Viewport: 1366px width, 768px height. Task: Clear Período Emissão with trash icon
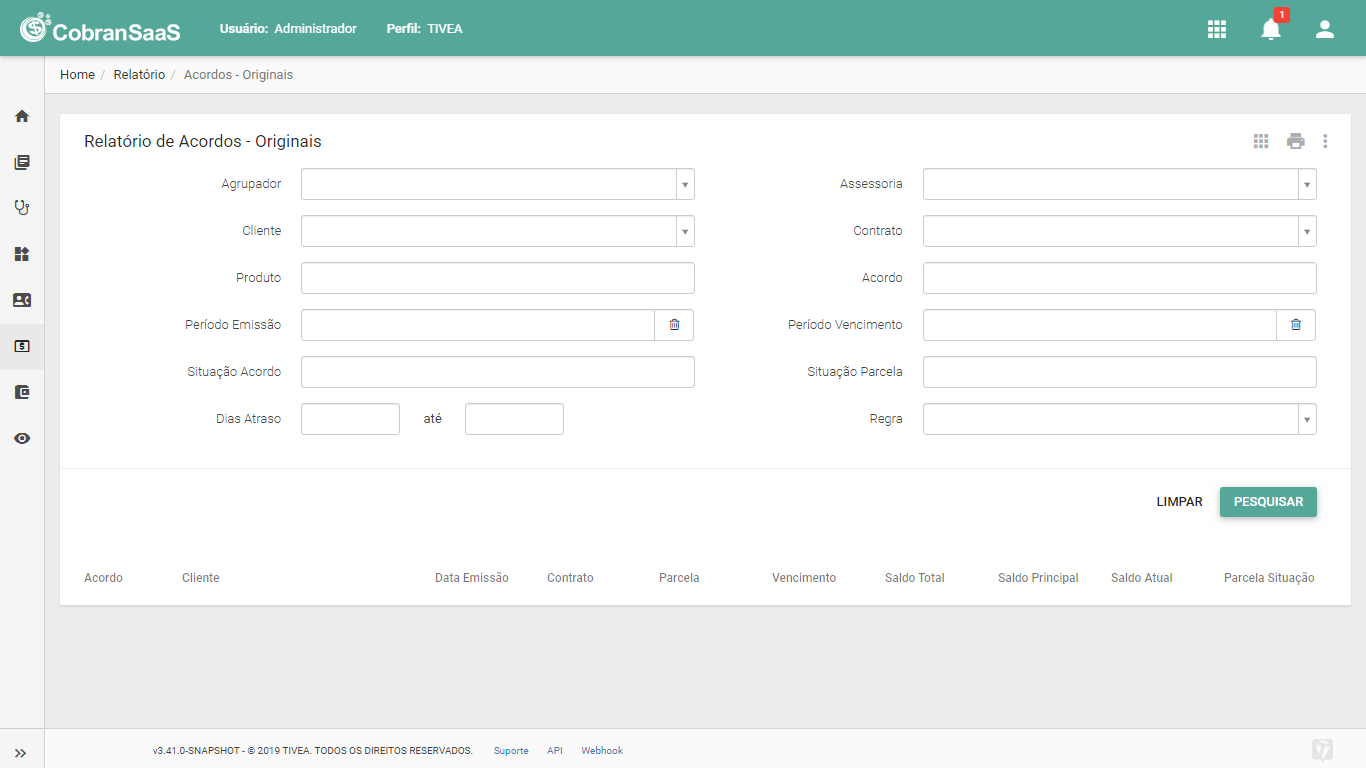click(x=674, y=325)
